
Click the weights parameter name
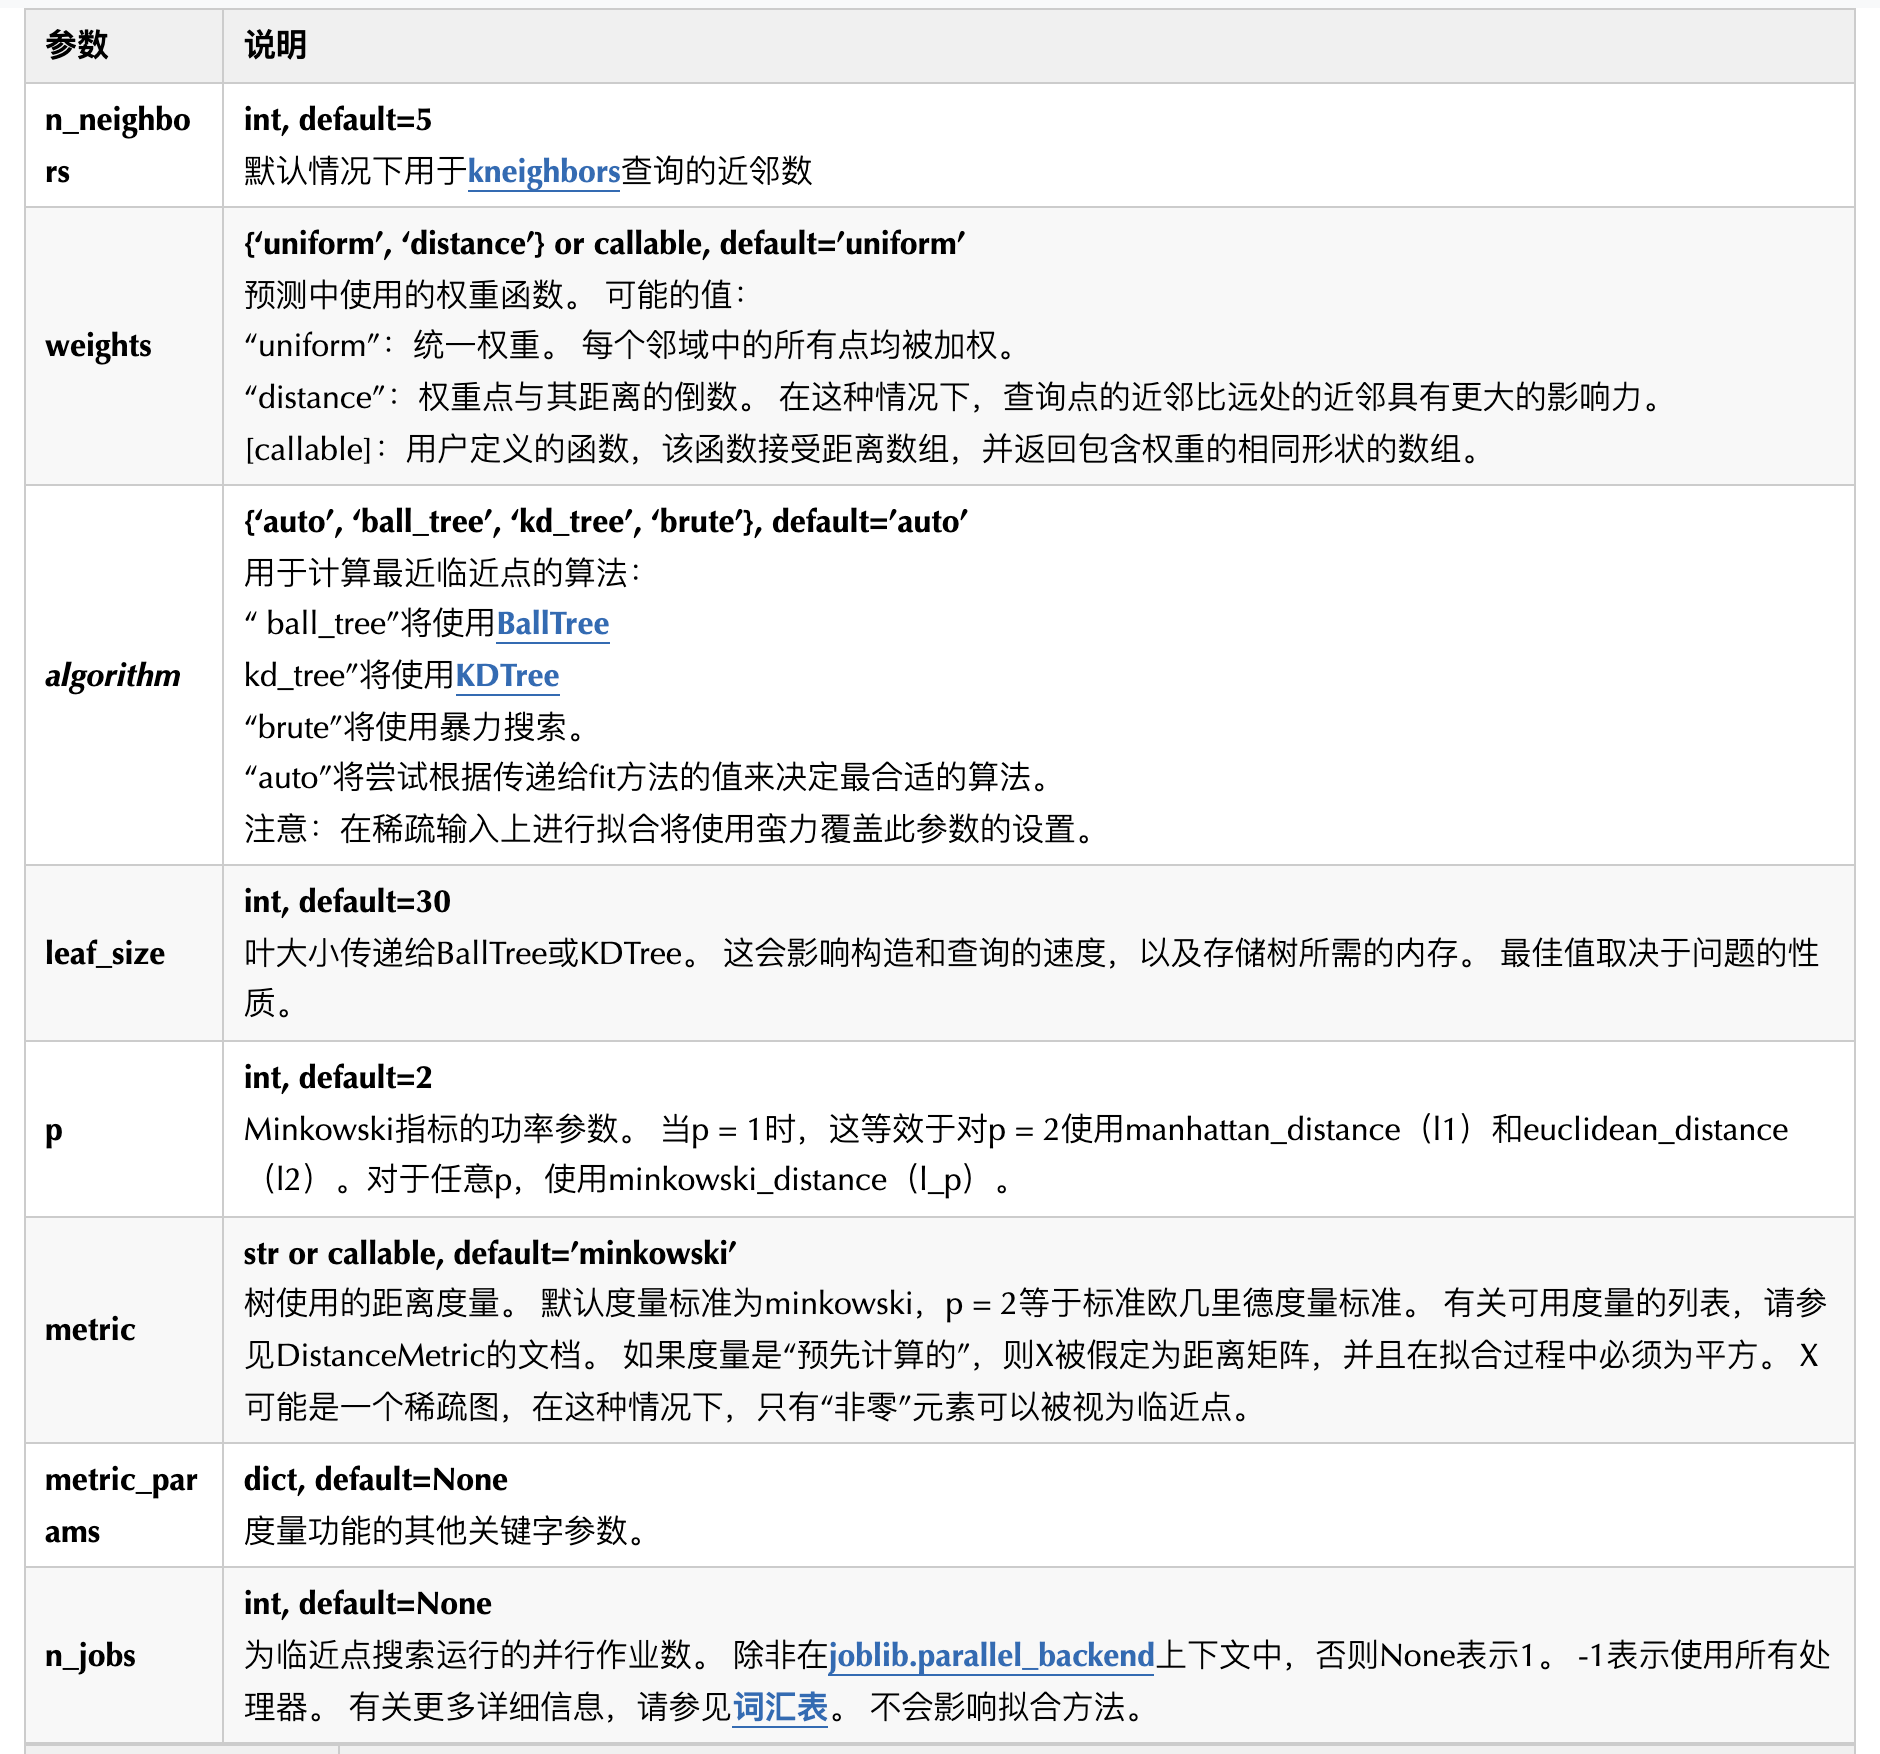(x=98, y=345)
